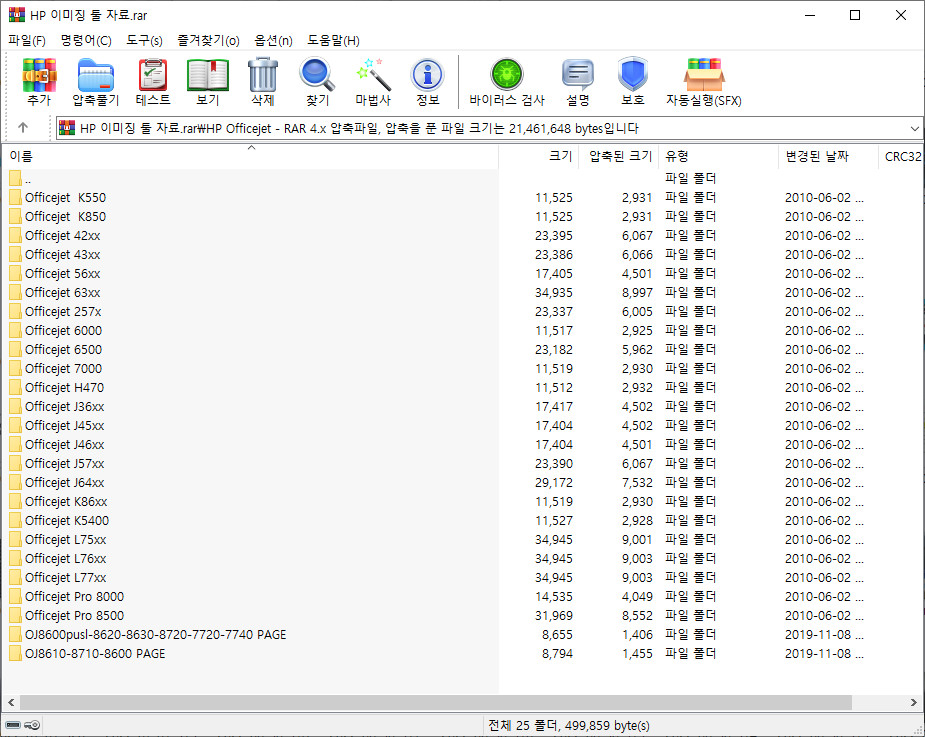Open the View (보기) toolbar icon

[208, 81]
